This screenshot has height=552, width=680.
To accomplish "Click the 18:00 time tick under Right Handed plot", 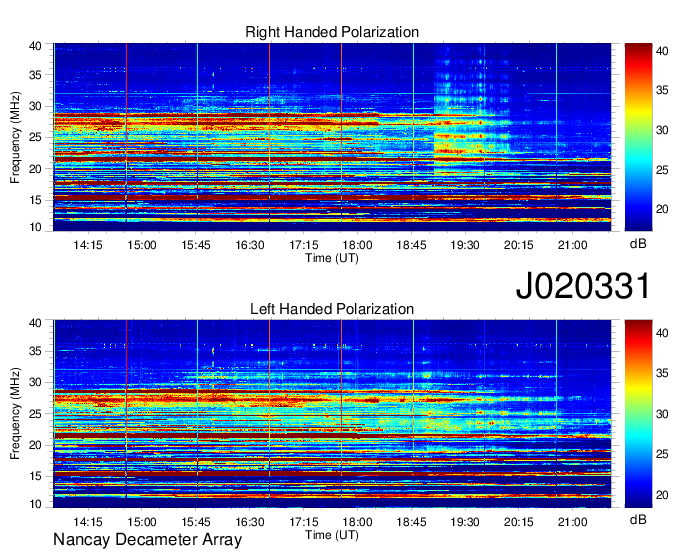I will click(x=357, y=245).
